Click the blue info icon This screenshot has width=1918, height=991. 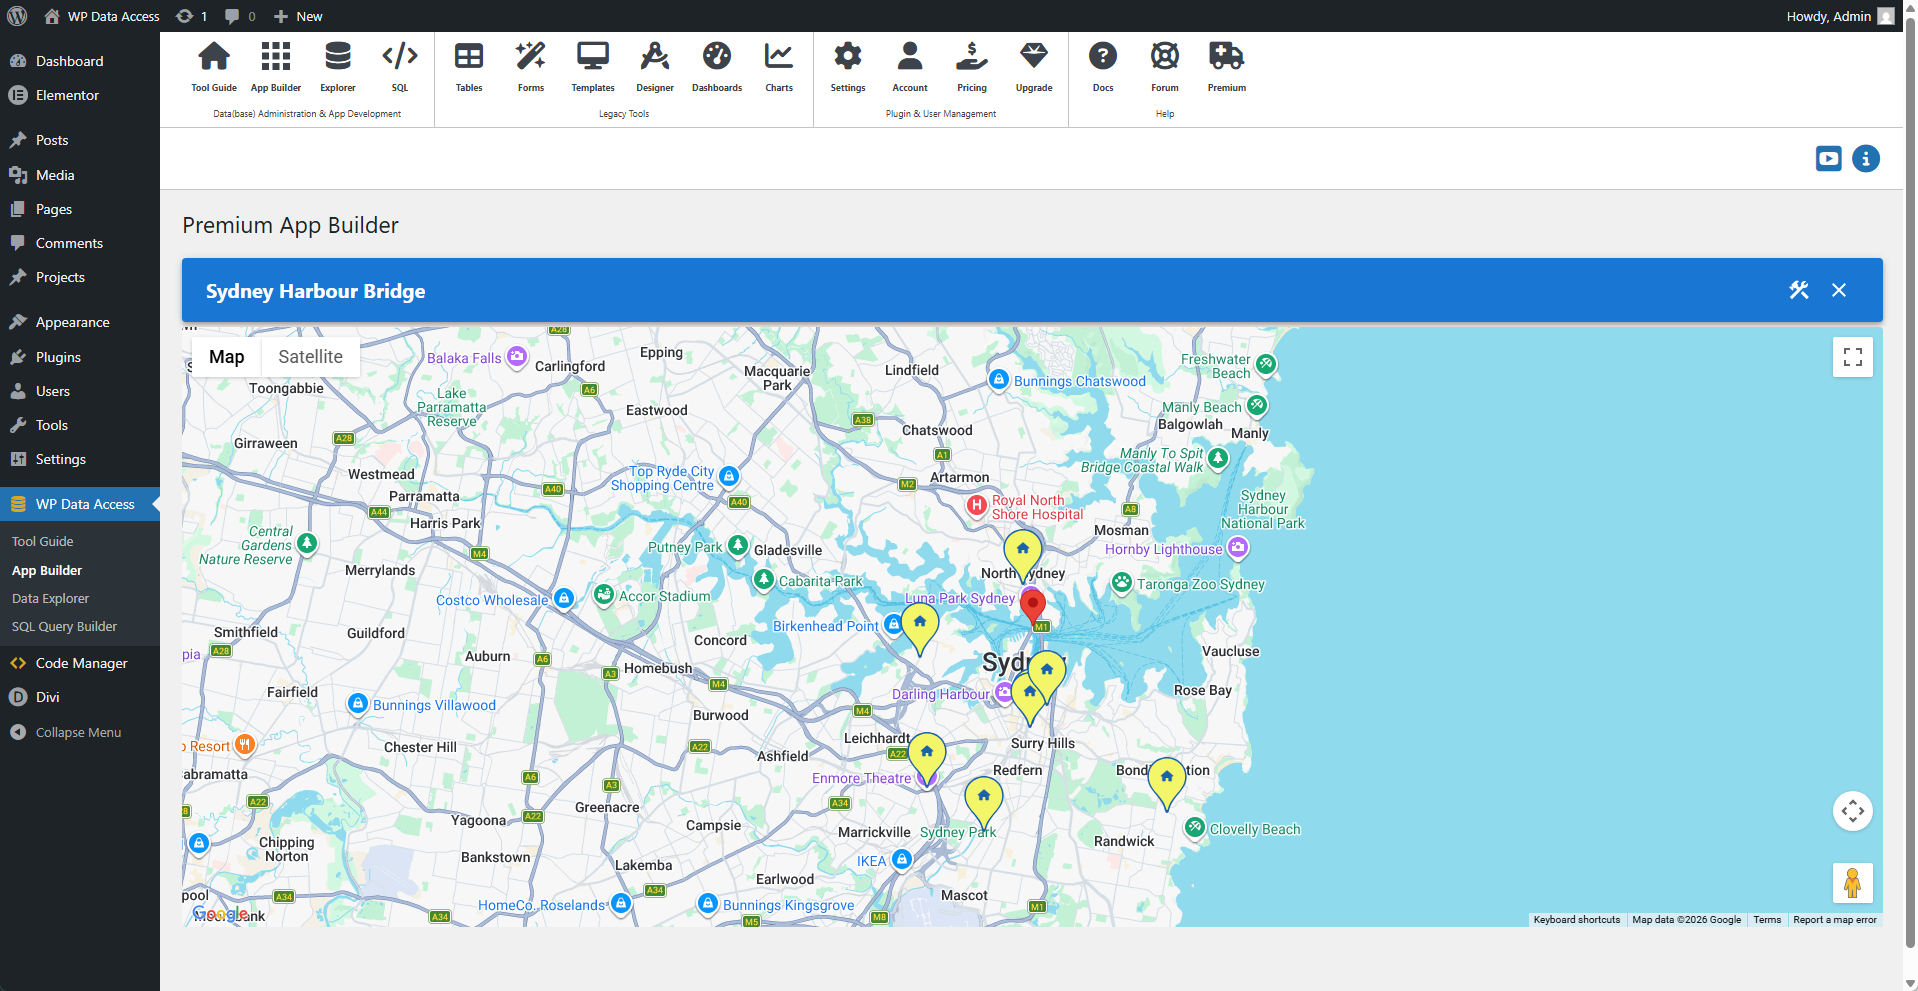(1865, 159)
